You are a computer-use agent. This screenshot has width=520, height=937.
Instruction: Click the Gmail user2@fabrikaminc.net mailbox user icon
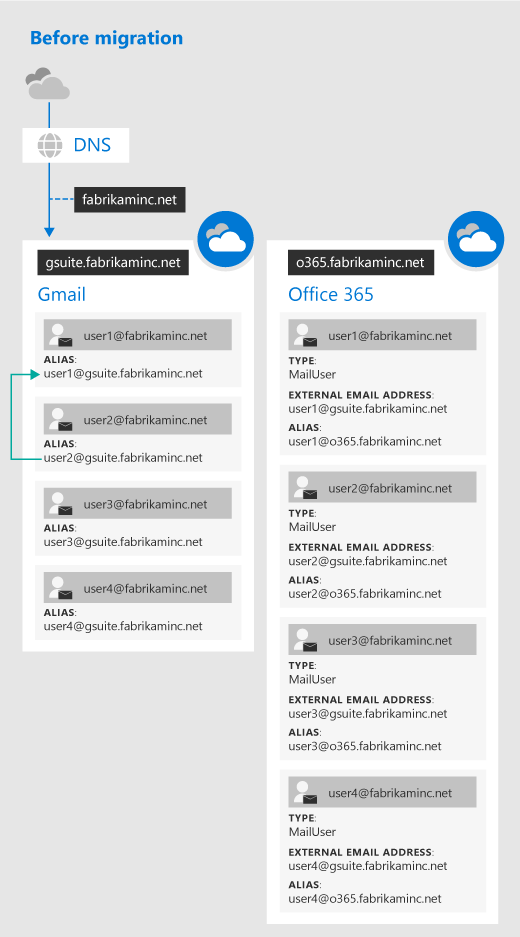[x=61, y=419]
